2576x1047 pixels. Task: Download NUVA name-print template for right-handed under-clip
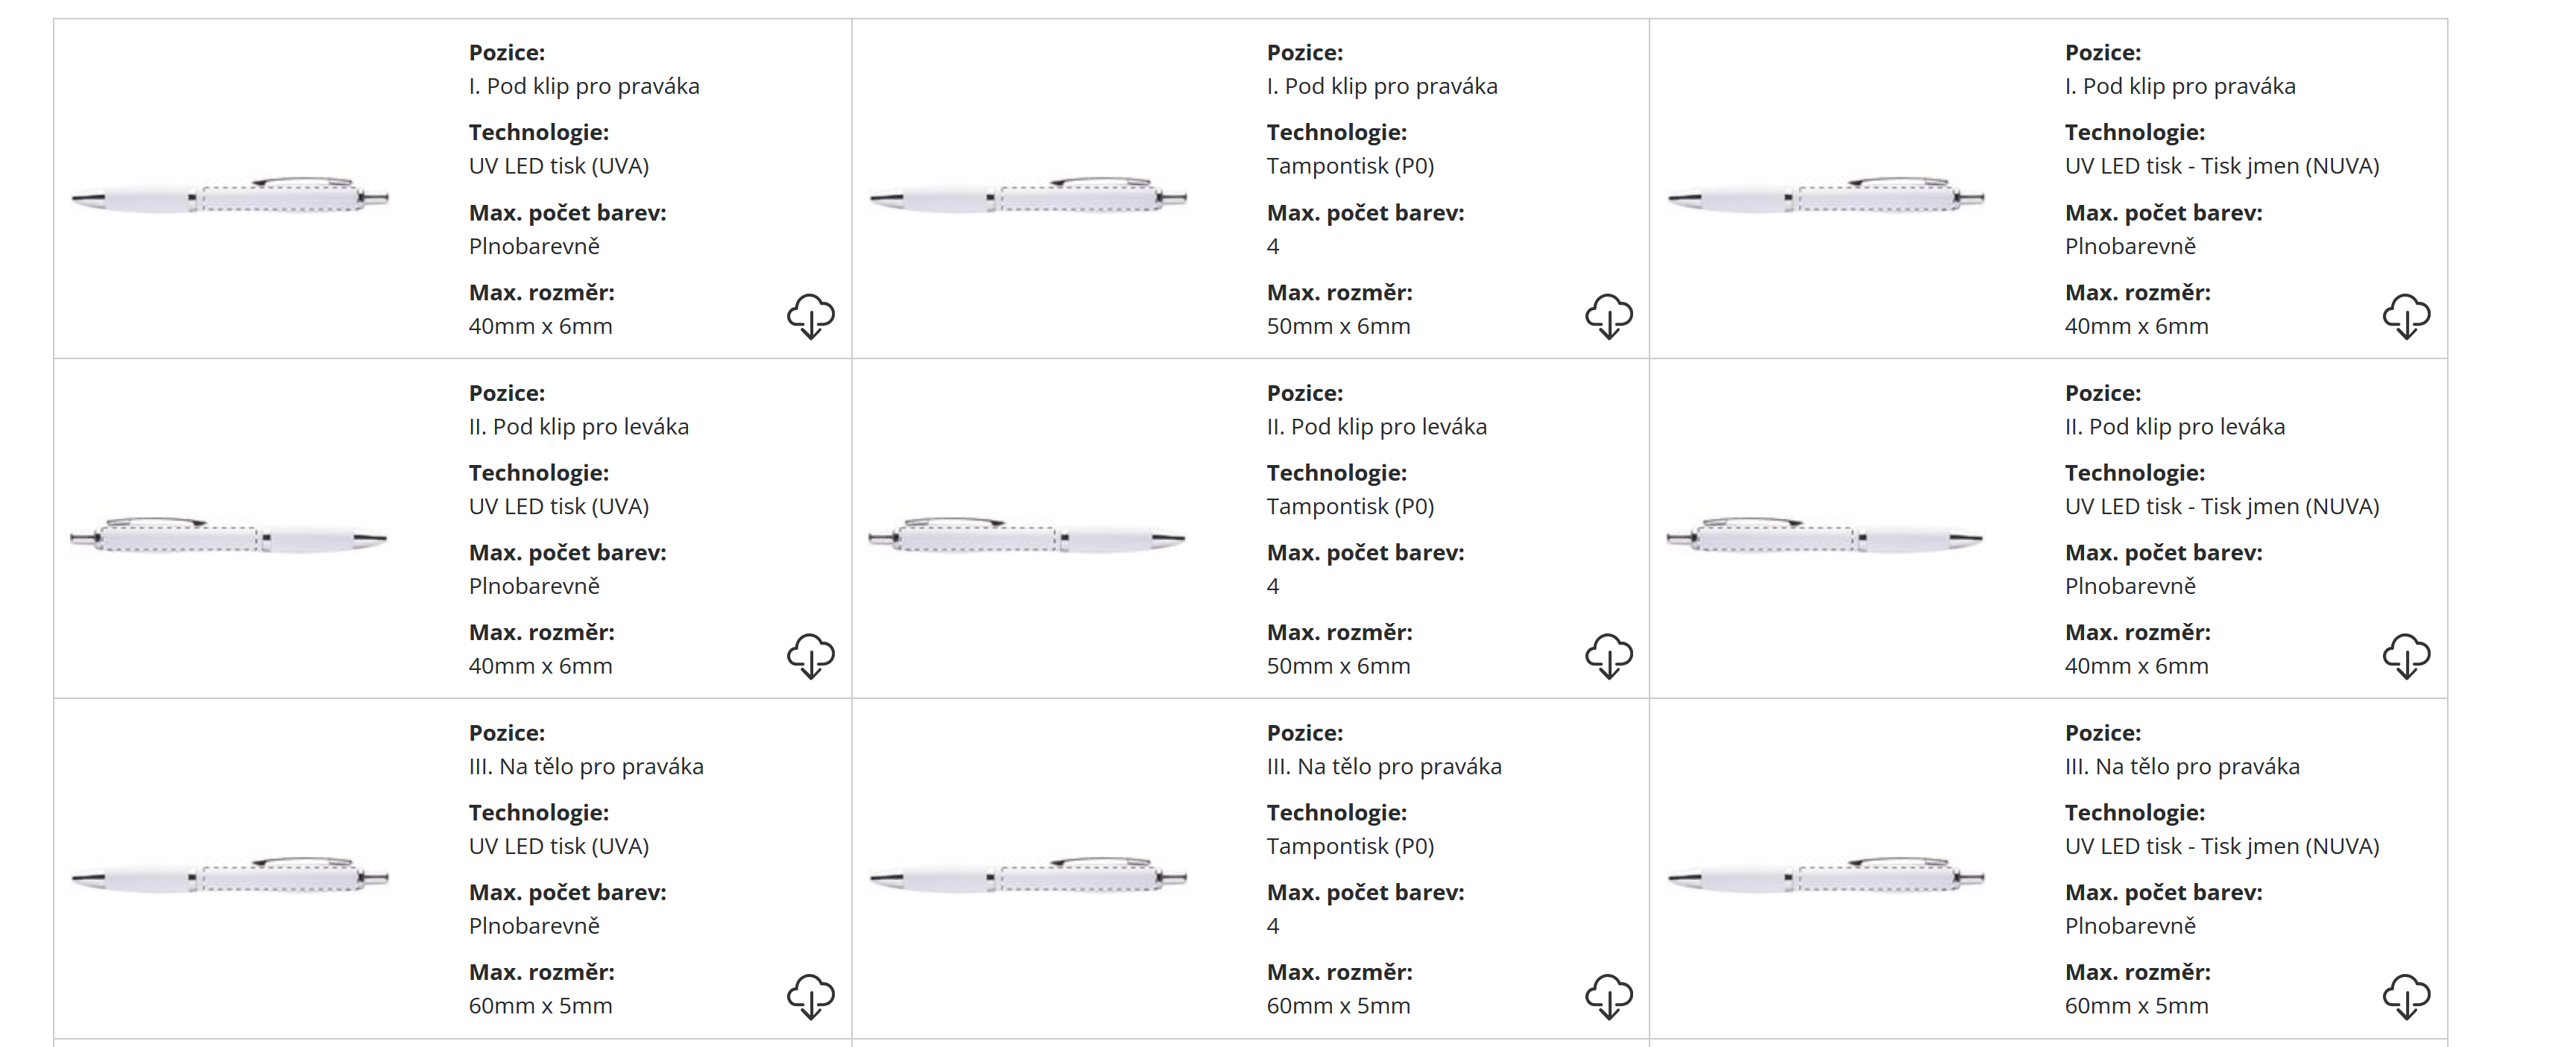tap(2406, 316)
